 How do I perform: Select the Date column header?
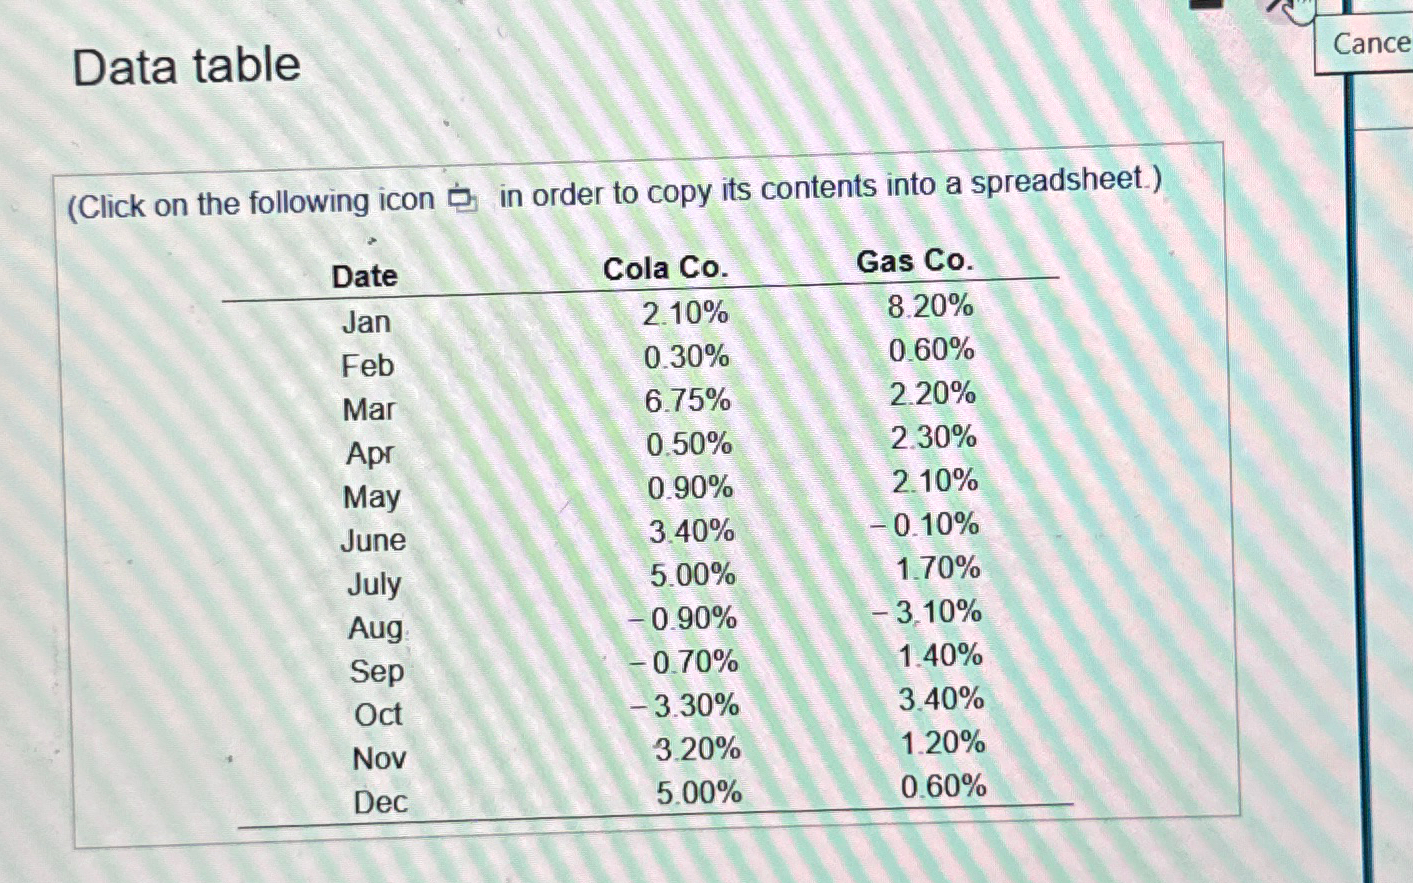[364, 277]
